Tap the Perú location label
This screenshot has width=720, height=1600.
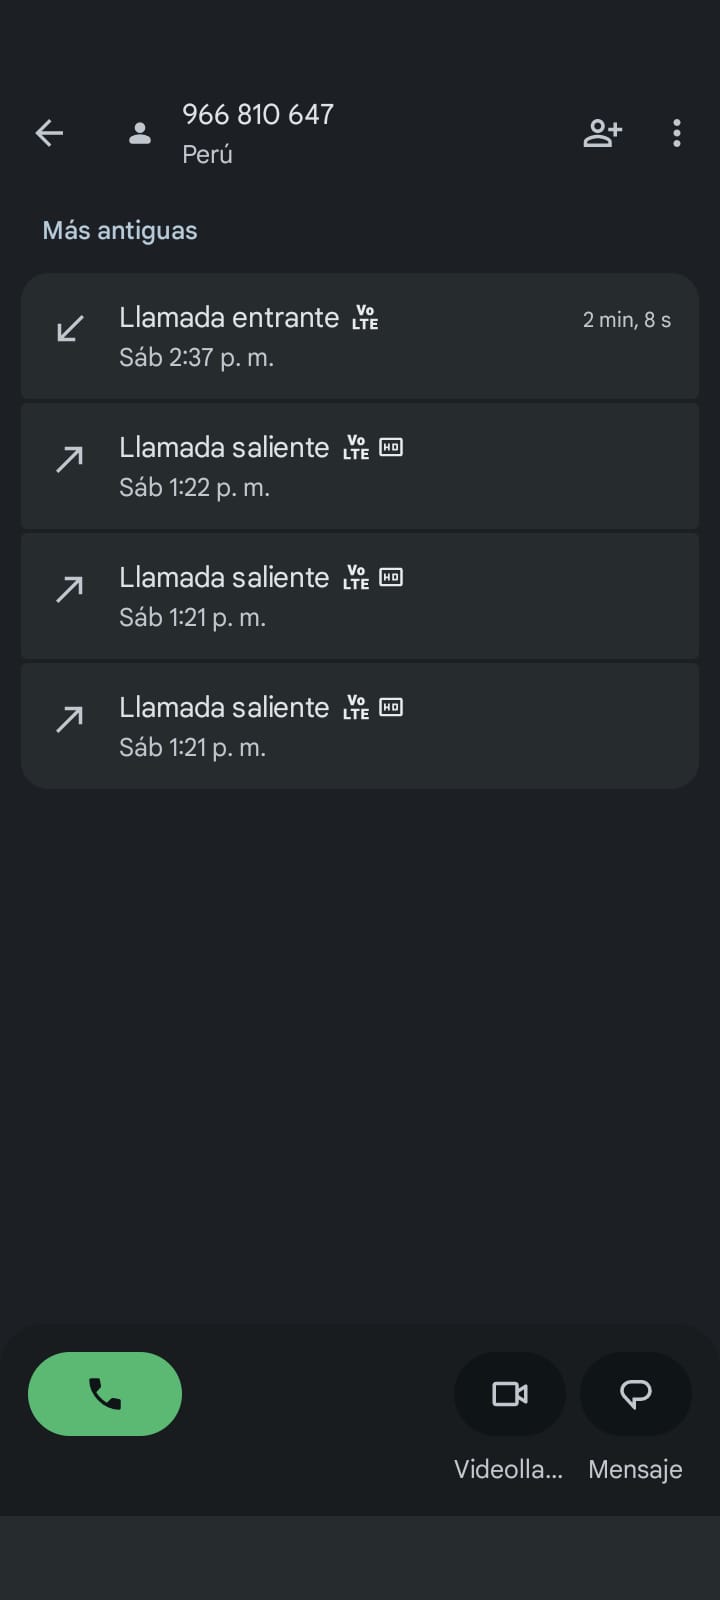207,155
